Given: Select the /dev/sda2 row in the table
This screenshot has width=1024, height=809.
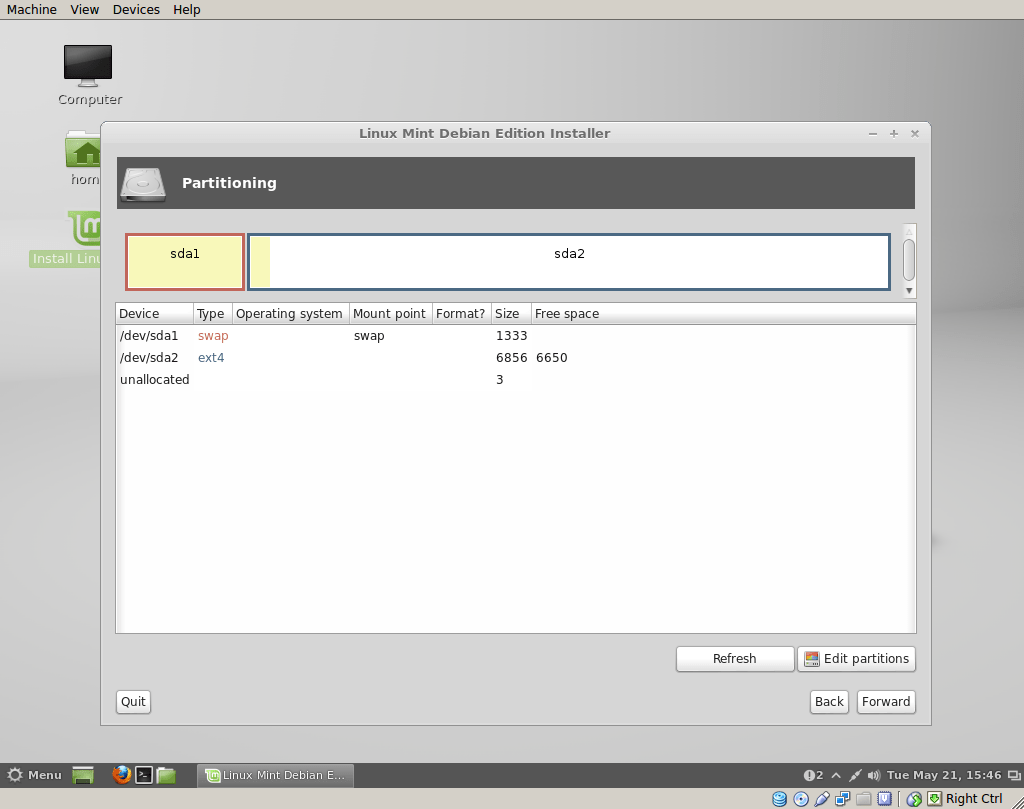Looking at the screenshot, I should click(300, 357).
